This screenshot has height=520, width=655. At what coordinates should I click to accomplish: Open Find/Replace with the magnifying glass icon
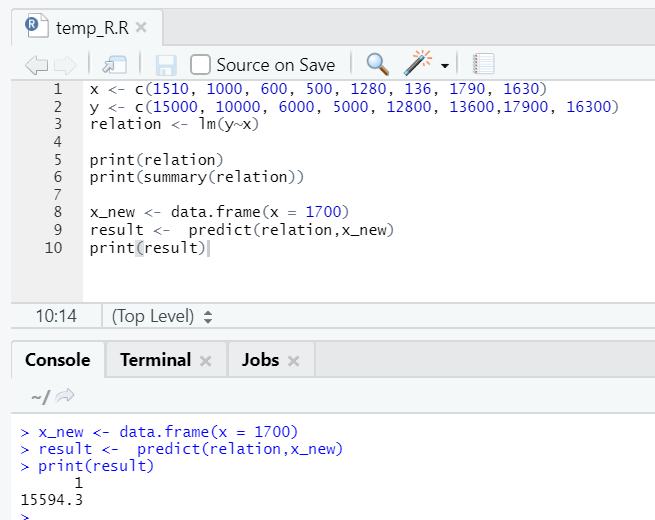pos(377,64)
